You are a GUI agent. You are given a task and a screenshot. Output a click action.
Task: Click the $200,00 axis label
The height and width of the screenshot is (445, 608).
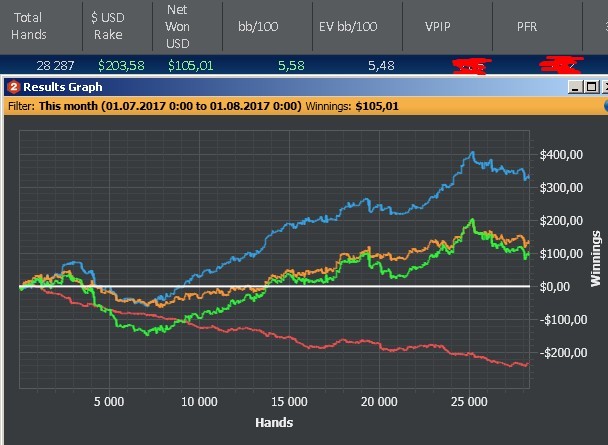561,221
